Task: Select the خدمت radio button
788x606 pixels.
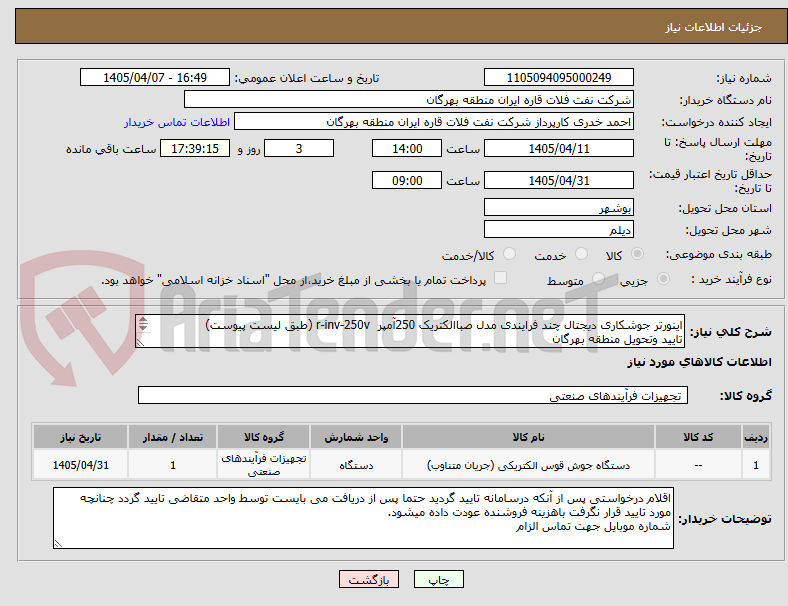Action: pos(581,254)
